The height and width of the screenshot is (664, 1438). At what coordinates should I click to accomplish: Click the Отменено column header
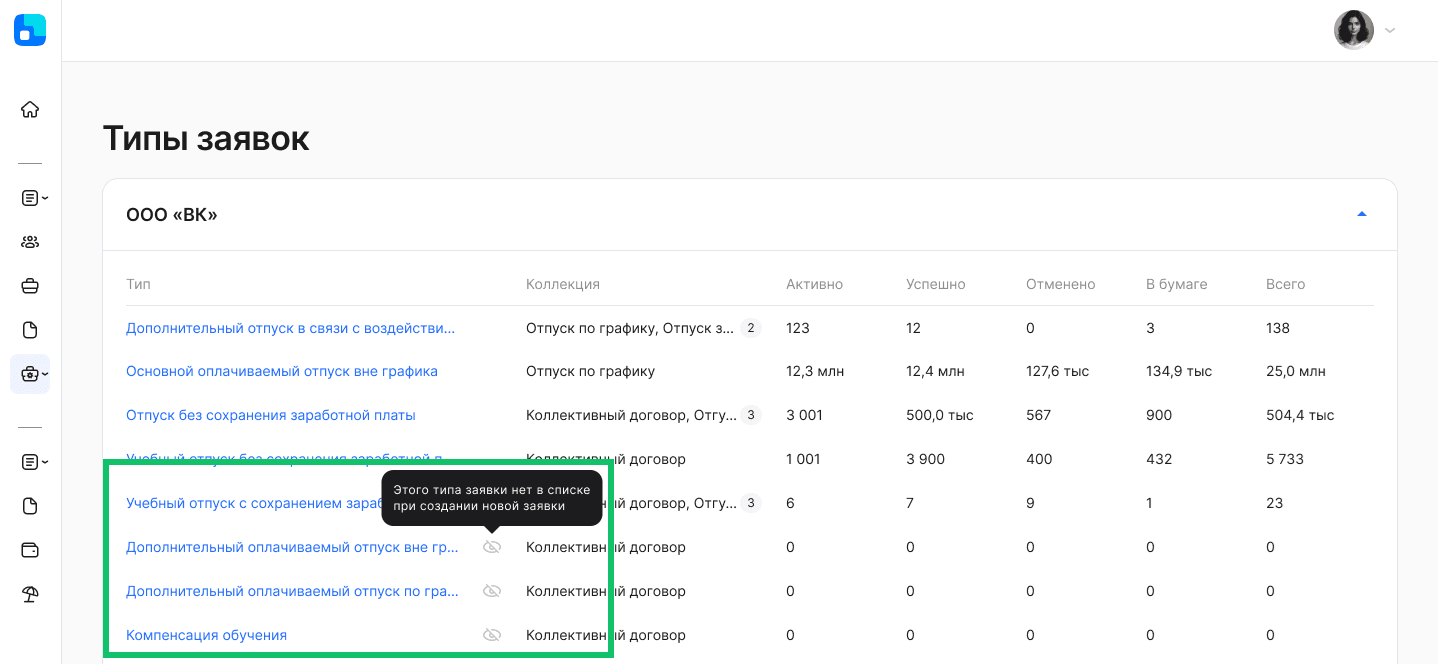tap(1061, 284)
